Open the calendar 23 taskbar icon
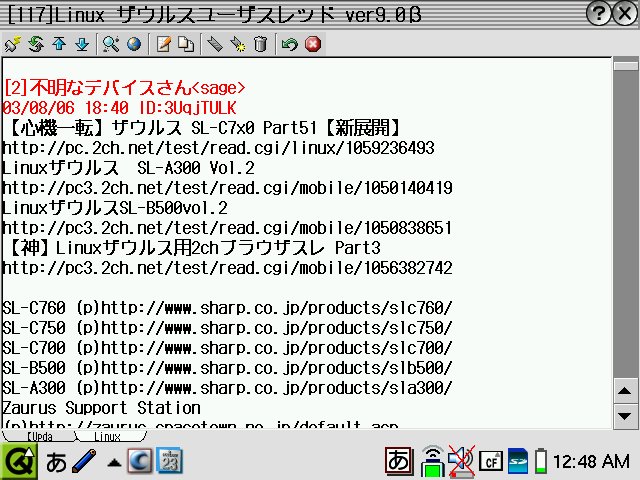The image size is (640, 480). click(x=170, y=461)
